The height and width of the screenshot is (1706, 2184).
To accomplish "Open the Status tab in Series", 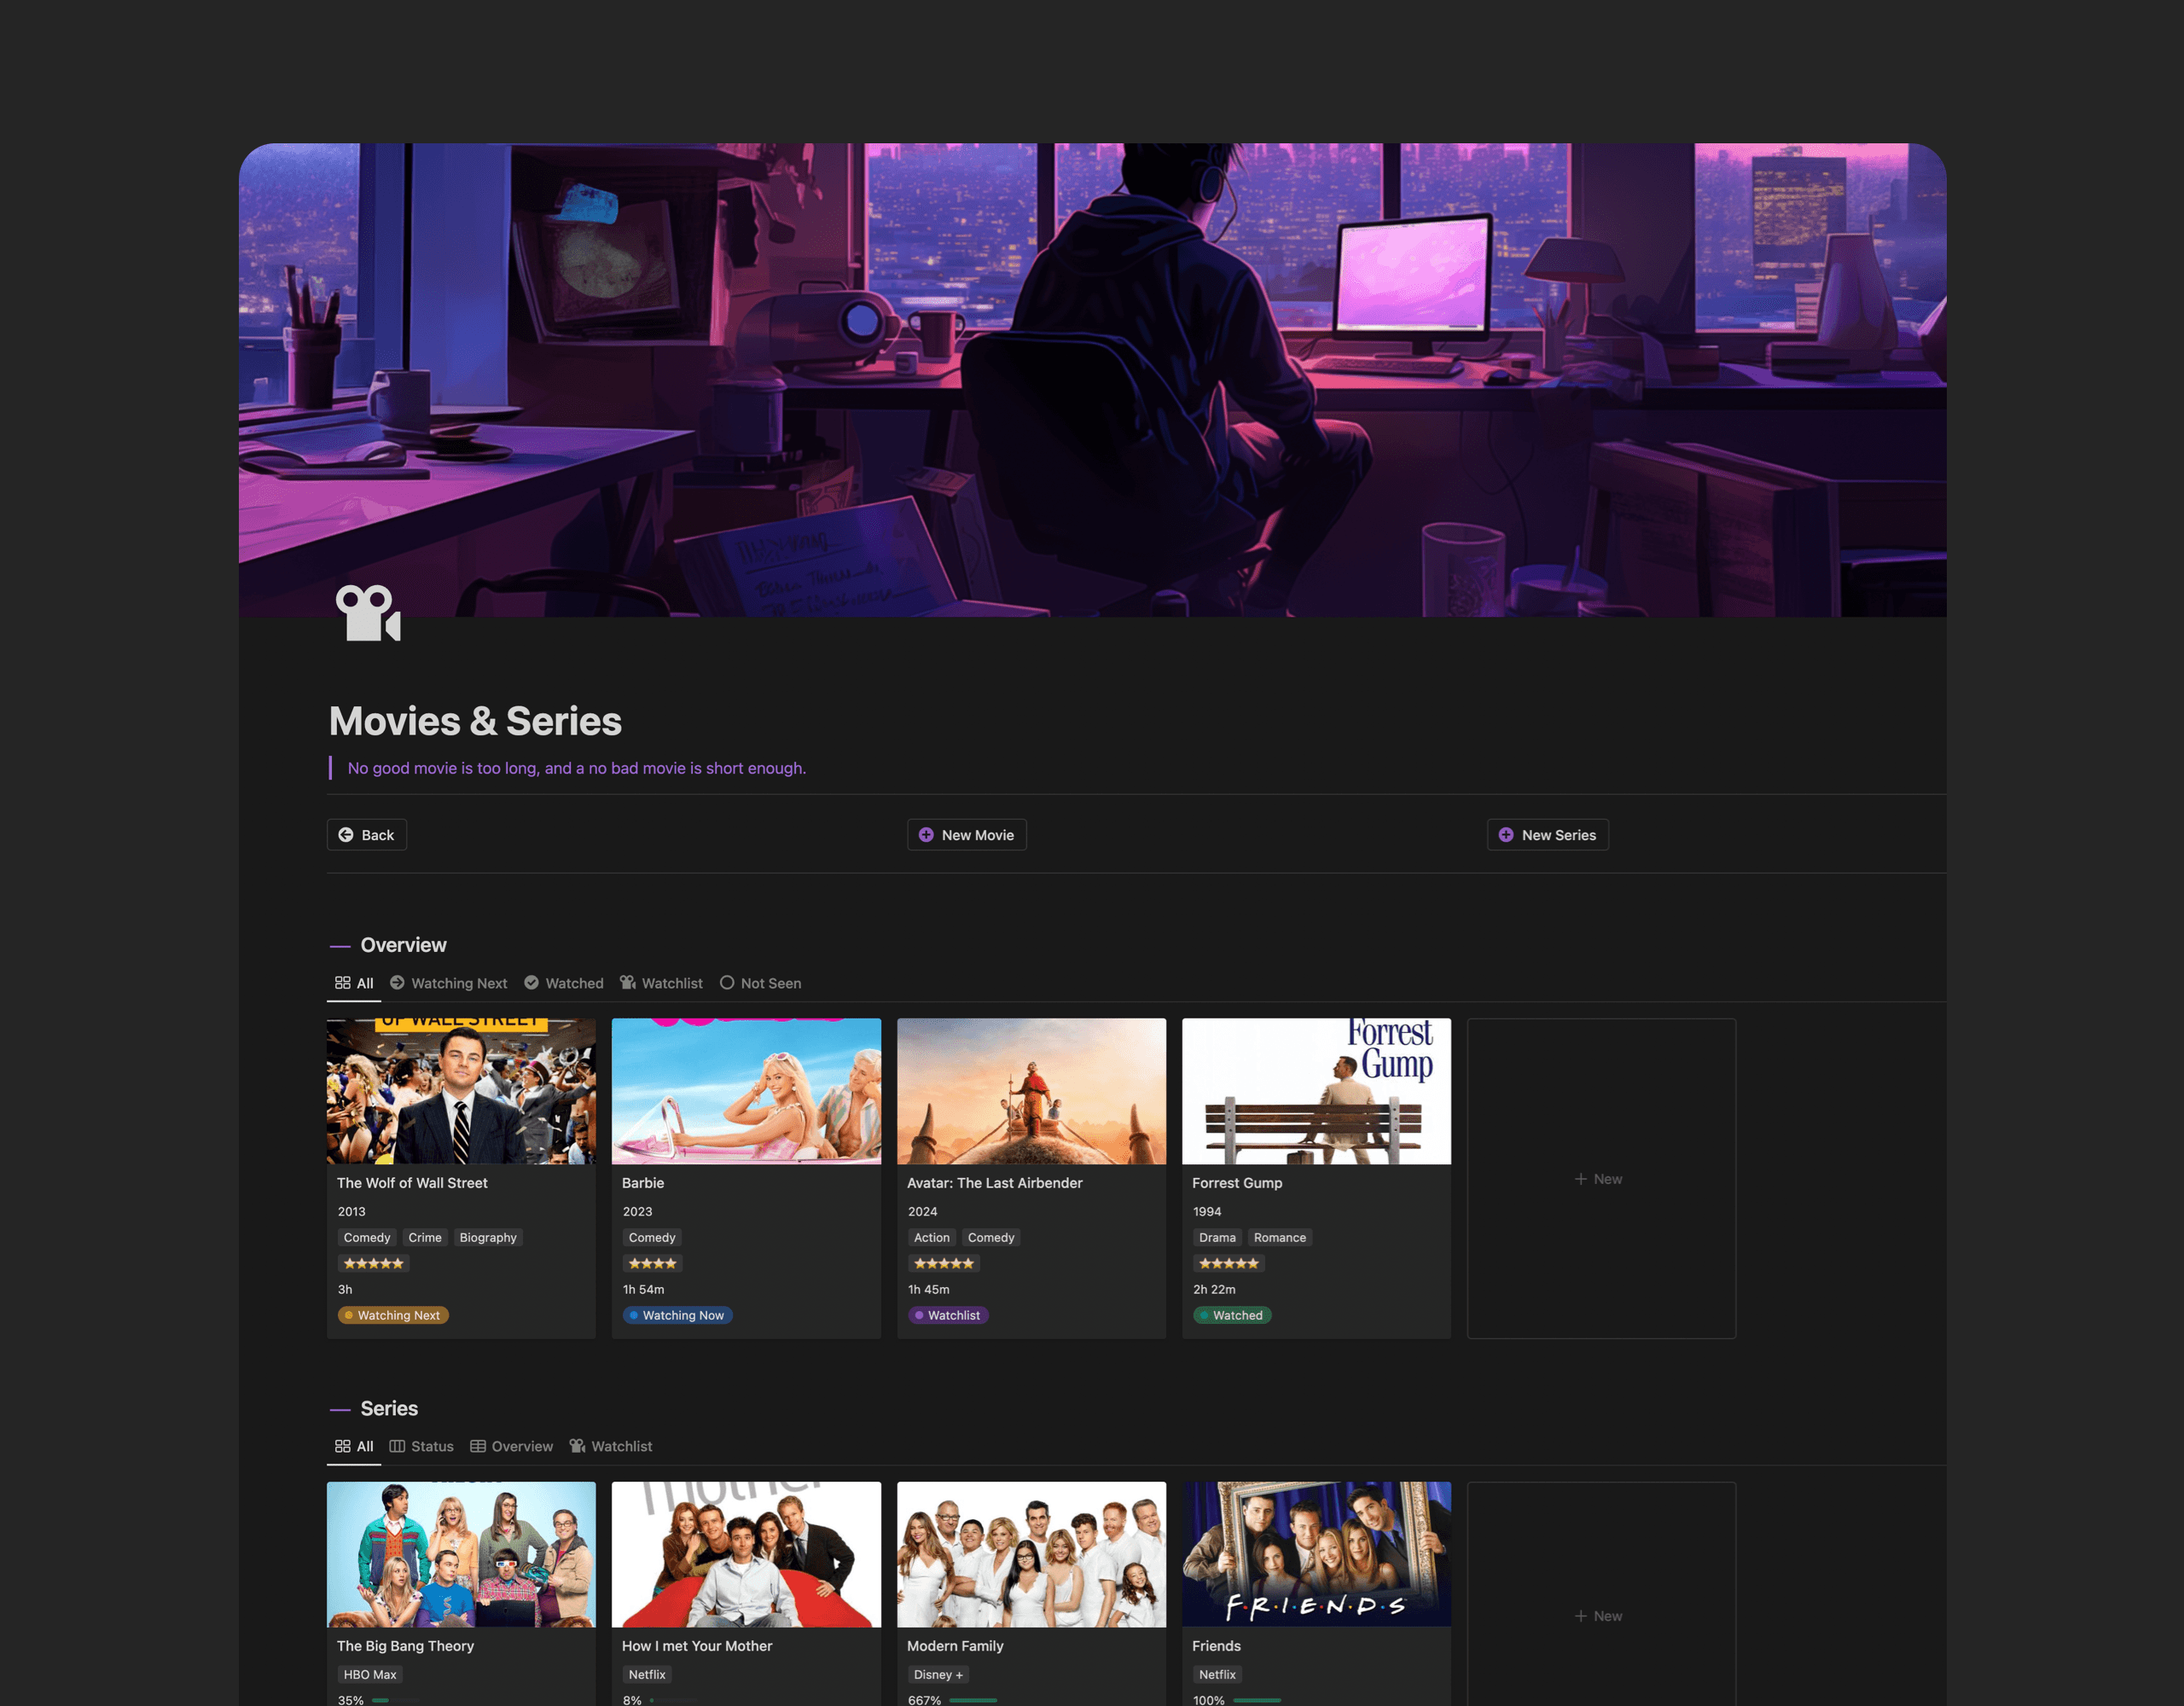I will (x=421, y=1446).
